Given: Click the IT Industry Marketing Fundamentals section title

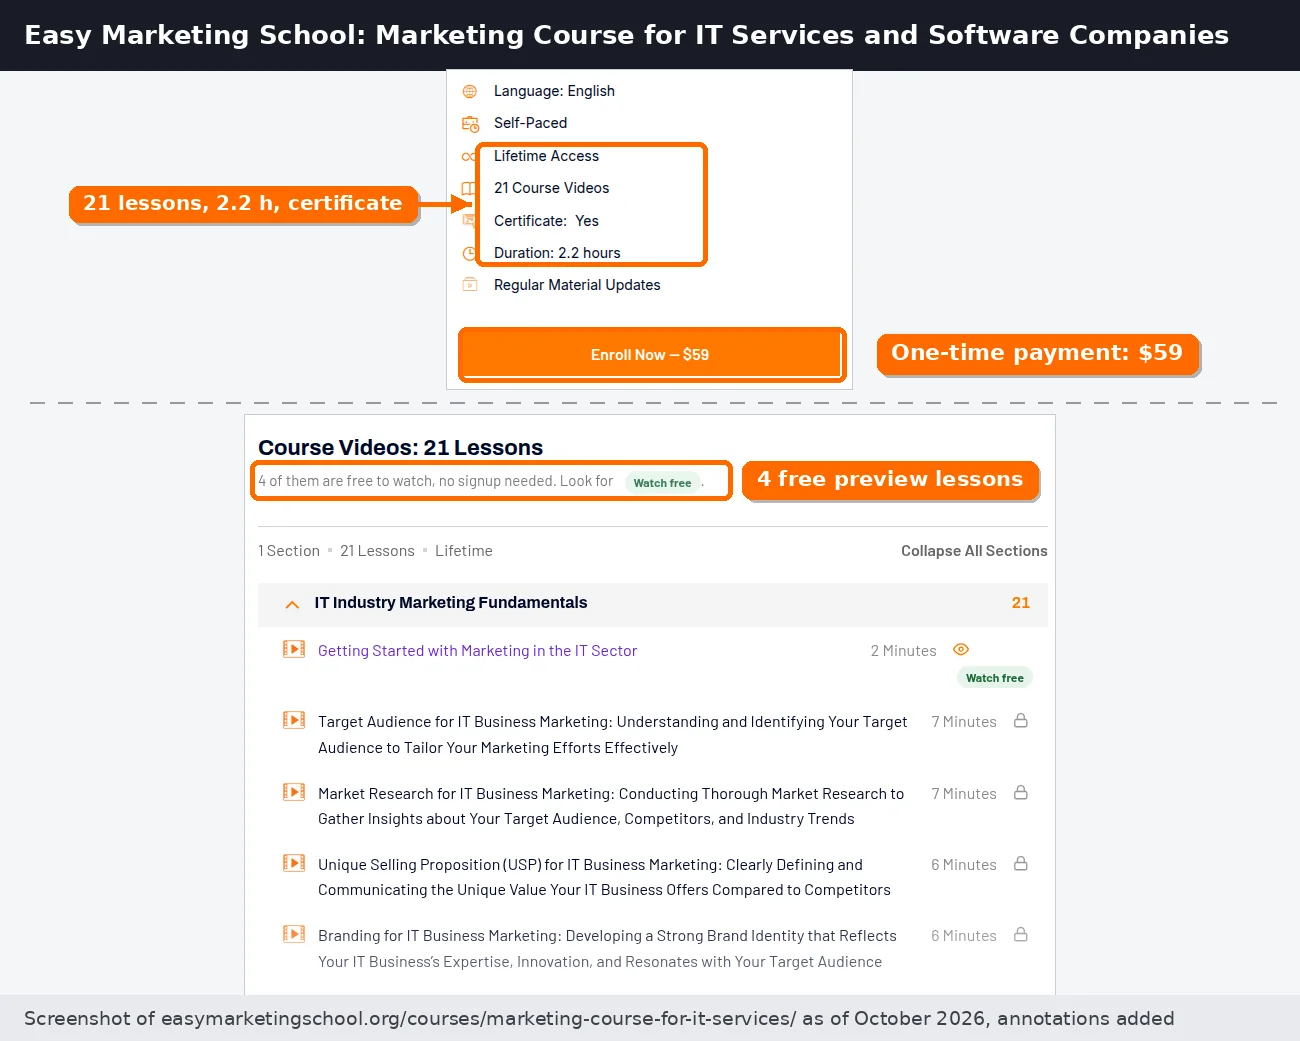Looking at the screenshot, I should click(x=451, y=602).
